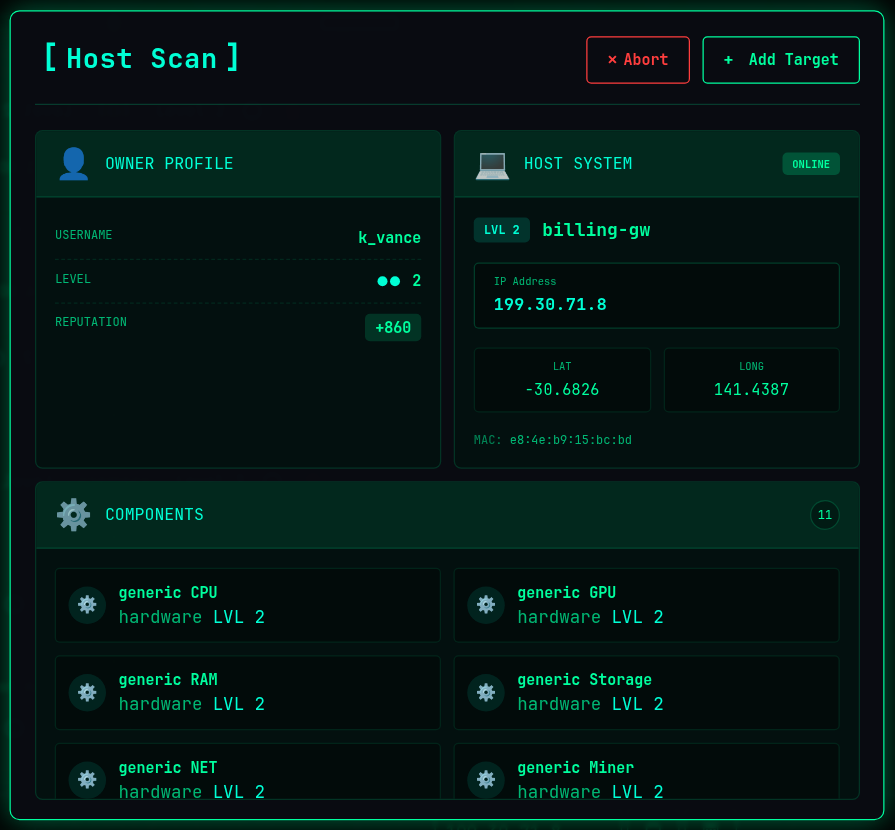Select the generic Storage label
Screen dimensions: 895x830
[x=584, y=680]
